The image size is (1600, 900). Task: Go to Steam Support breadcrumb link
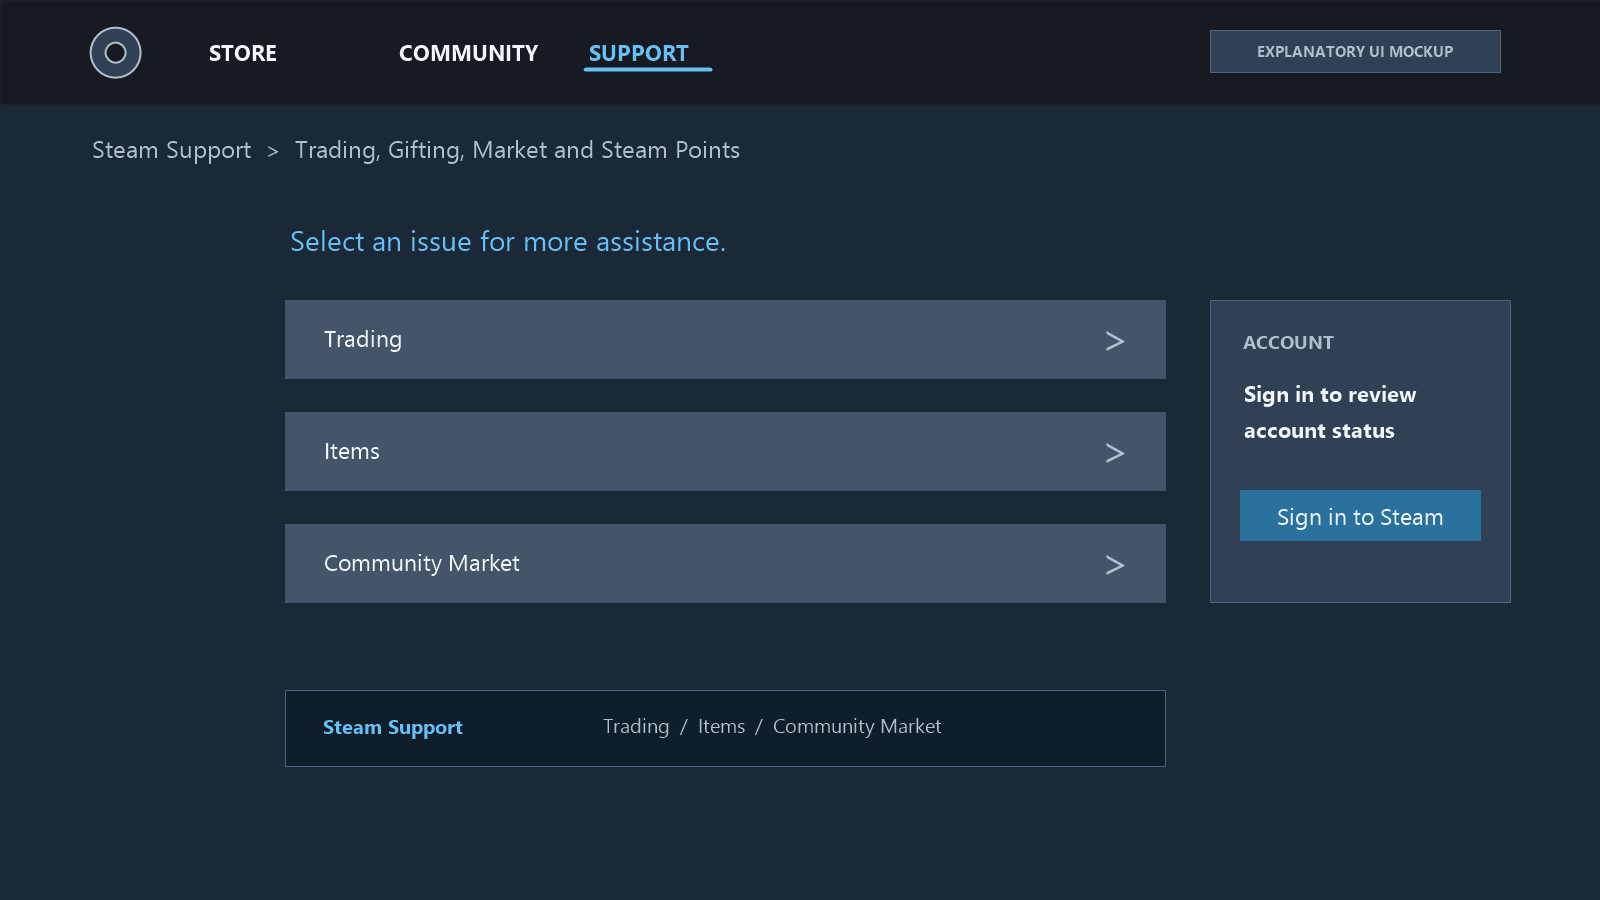pyautogui.click(x=171, y=150)
